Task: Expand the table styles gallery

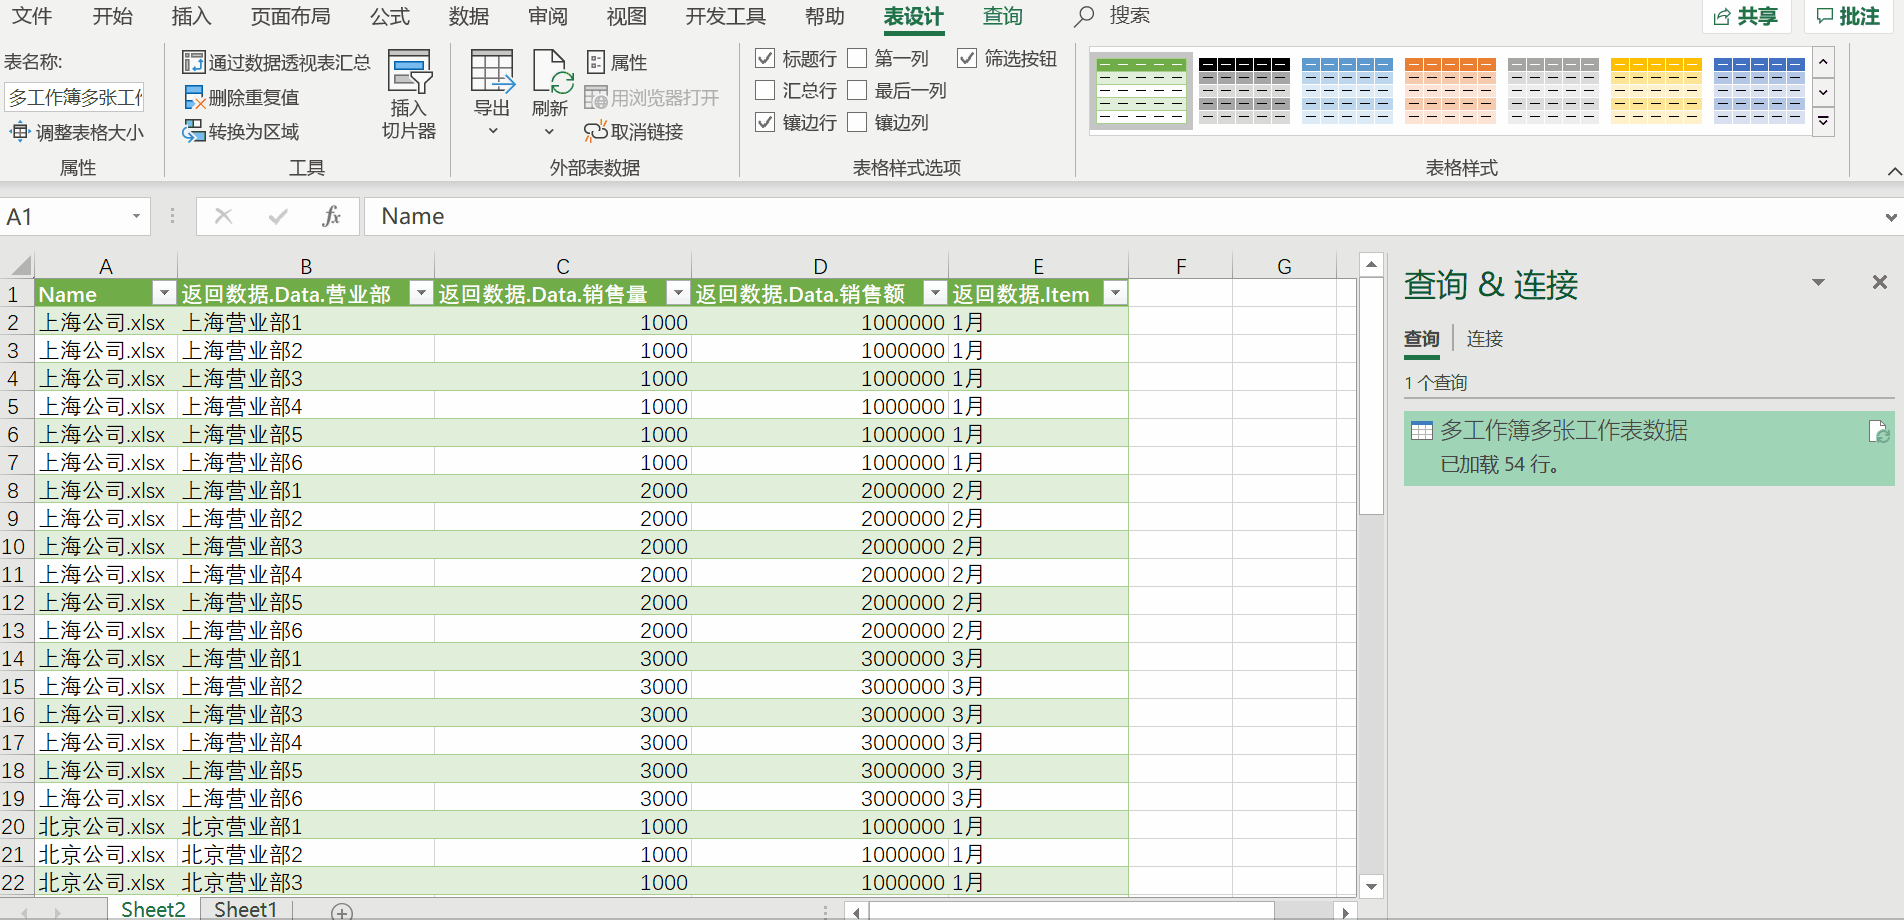Action: pyautogui.click(x=1823, y=122)
